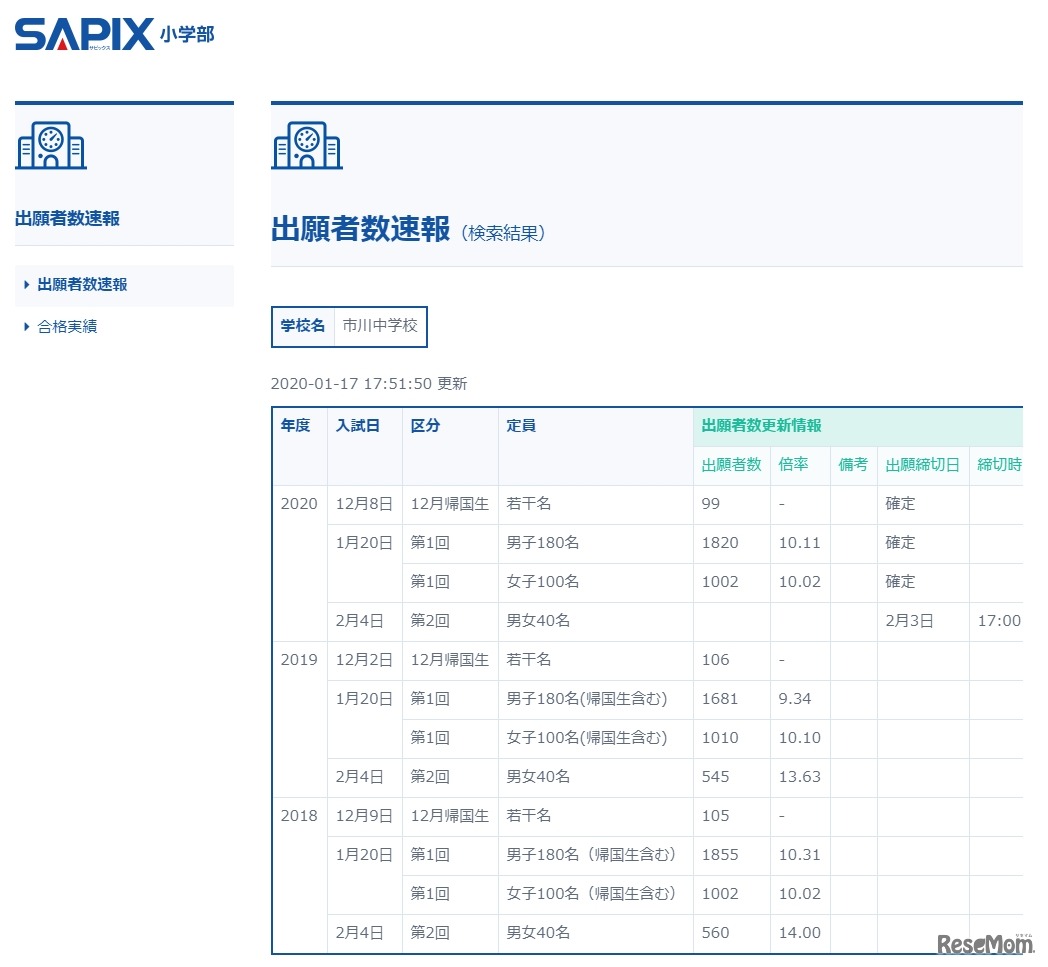Viewport: 1048px width, 967px height.
Task: Click the school building icon above main title
Action: pos(307,147)
